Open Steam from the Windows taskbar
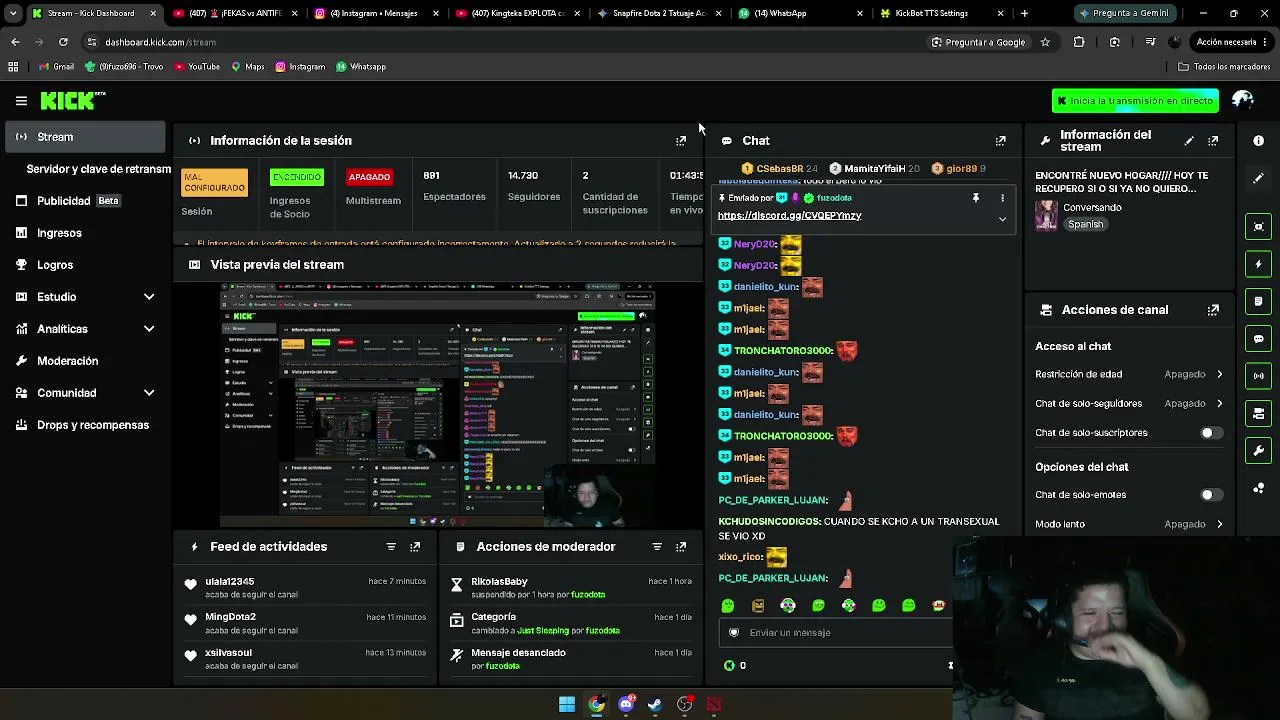Screen dimensions: 1280x720 655,704
